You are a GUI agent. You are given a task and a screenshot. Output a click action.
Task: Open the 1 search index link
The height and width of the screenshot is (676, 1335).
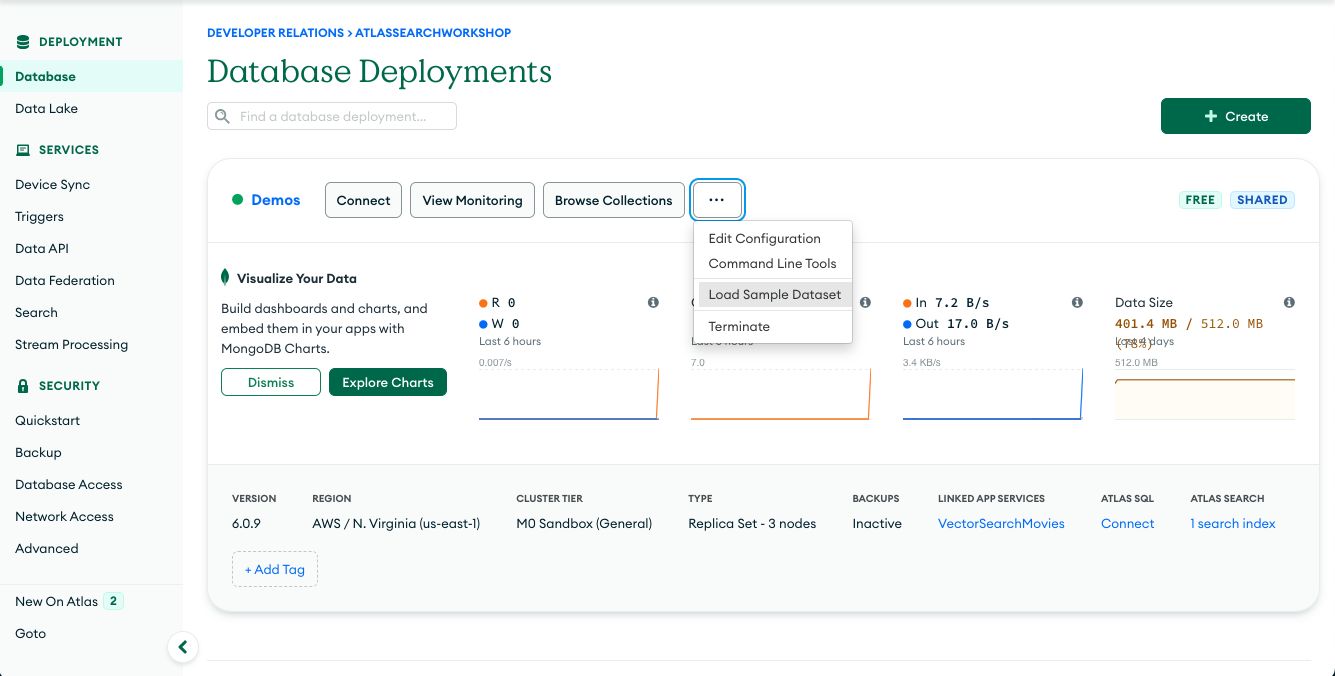tap(1233, 524)
